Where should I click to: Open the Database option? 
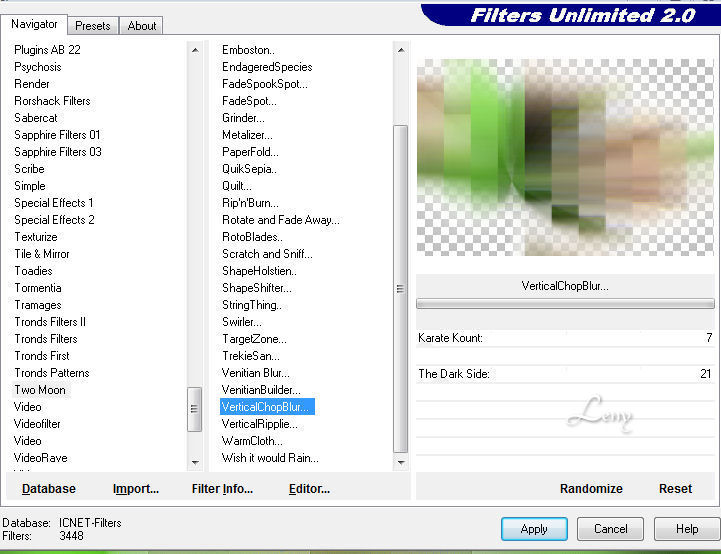49,489
